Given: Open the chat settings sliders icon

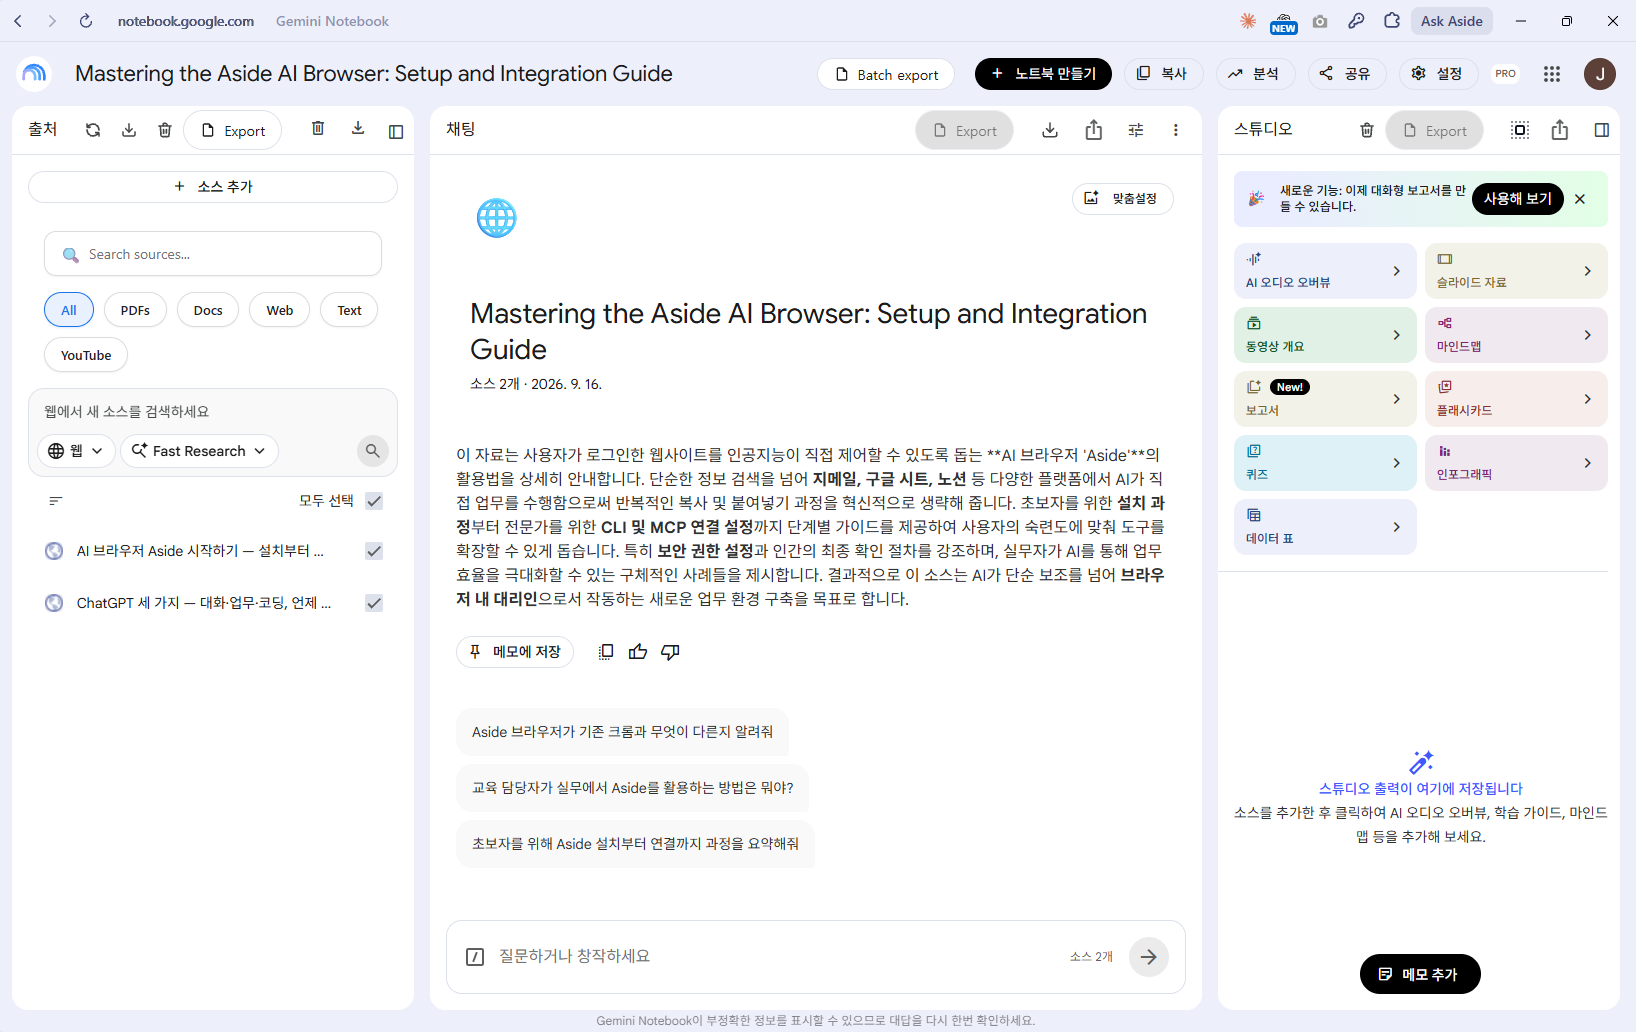Looking at the screenshot, I should pos(1136,130).
